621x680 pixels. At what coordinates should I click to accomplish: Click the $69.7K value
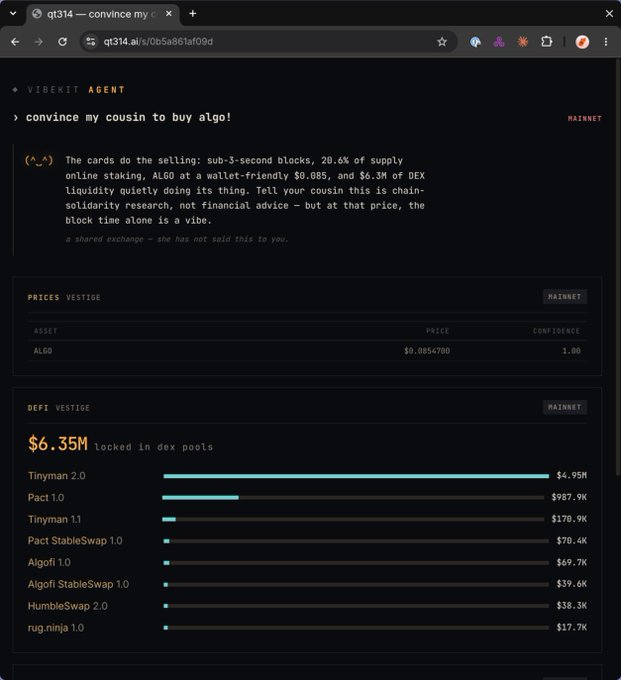(572, 562)
